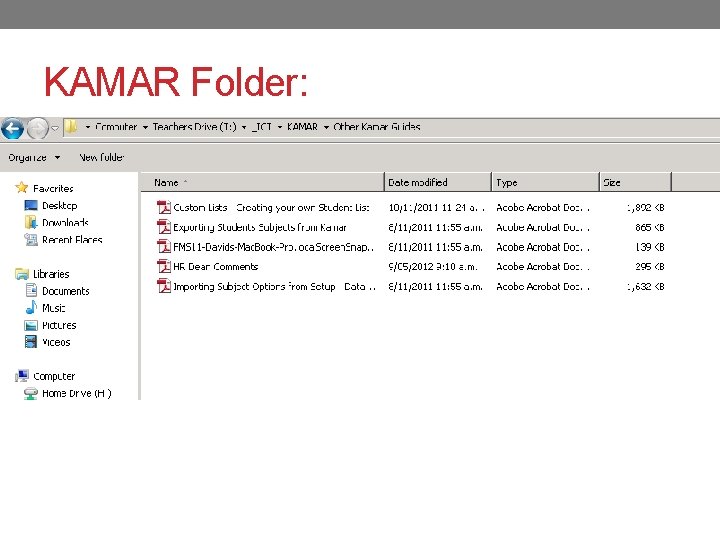The image size is (720, 540).
Task: Select Computer in the address path
Action: point(116,127)
